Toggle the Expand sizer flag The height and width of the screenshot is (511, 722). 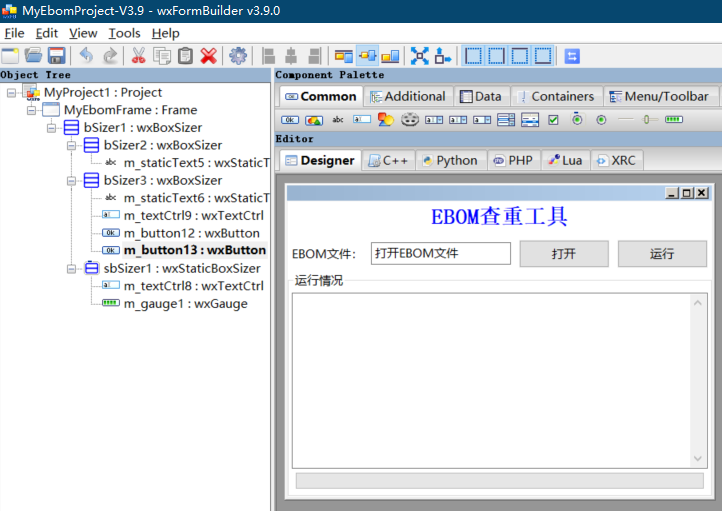pos(419,56)
